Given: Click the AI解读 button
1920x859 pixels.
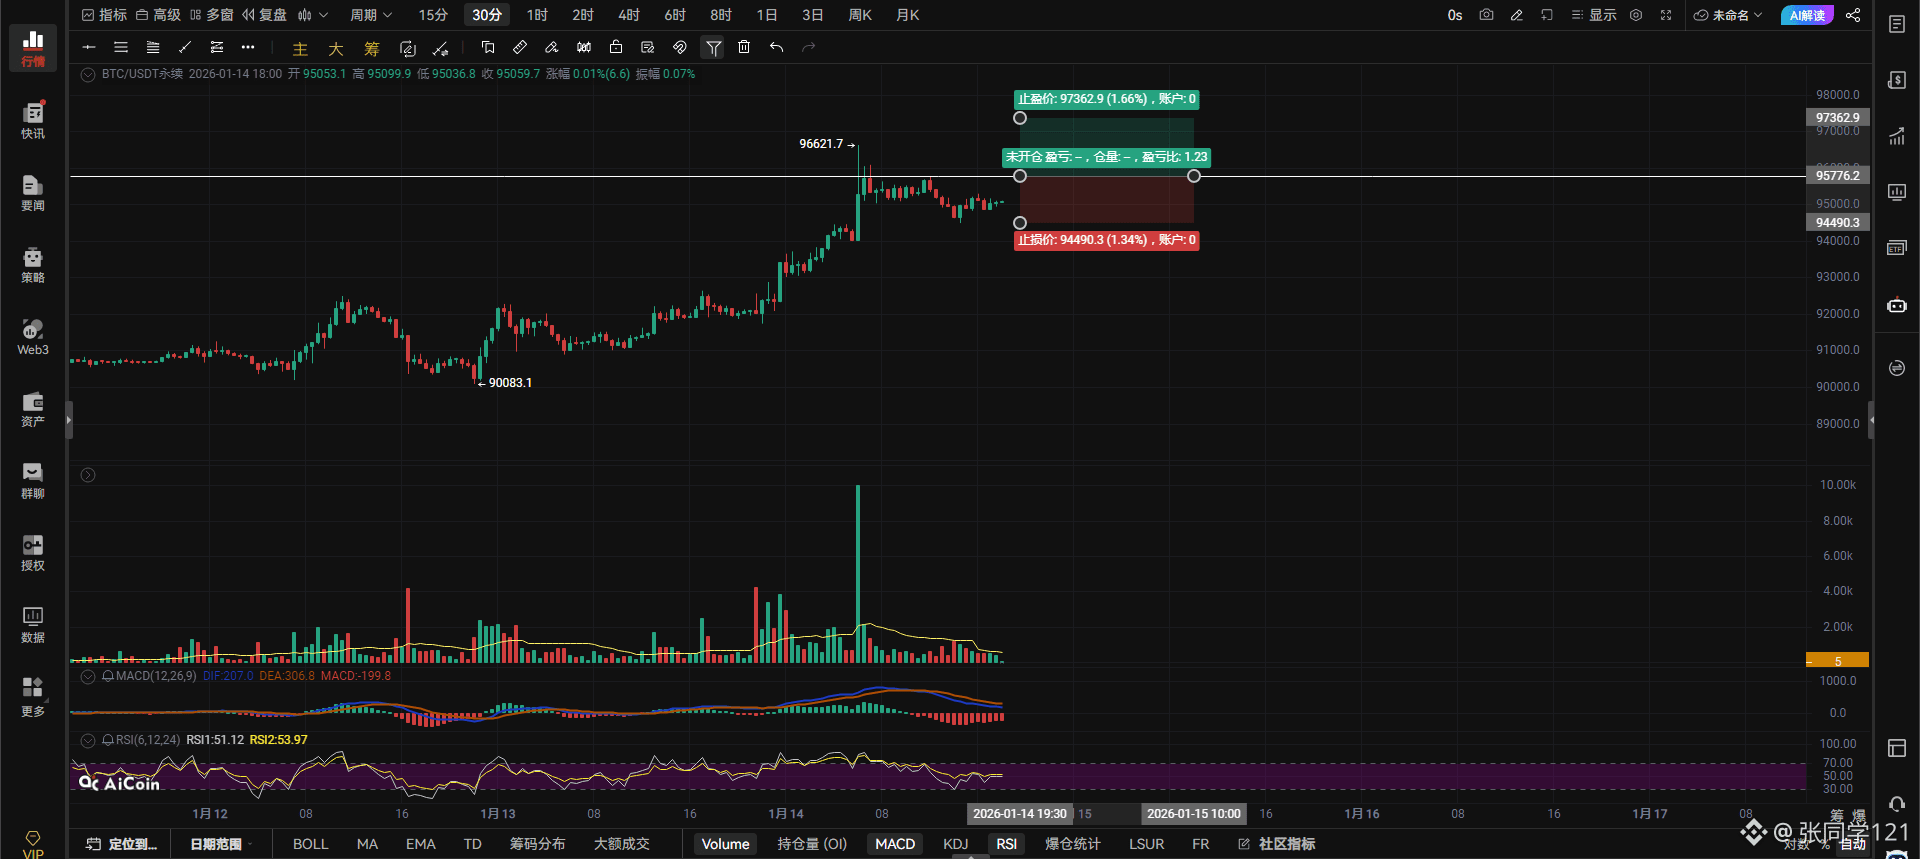Looking at the screenshot, I should tap(1807, 15).
